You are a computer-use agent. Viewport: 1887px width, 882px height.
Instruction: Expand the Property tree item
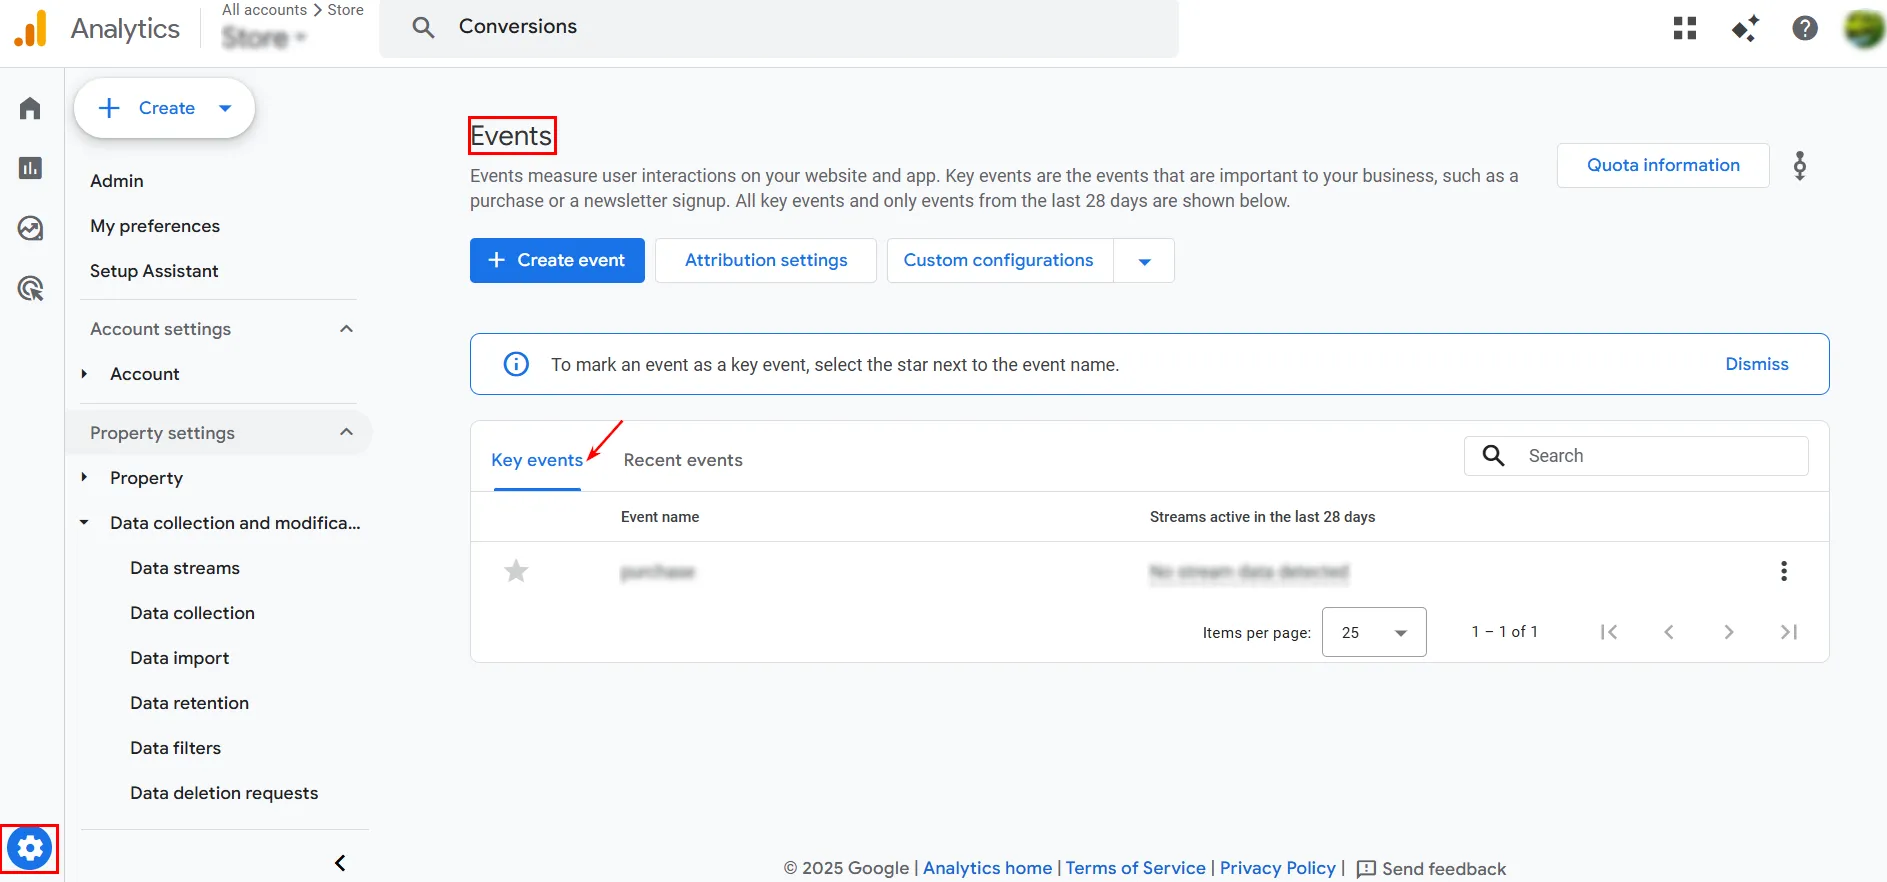pos(85,478)
